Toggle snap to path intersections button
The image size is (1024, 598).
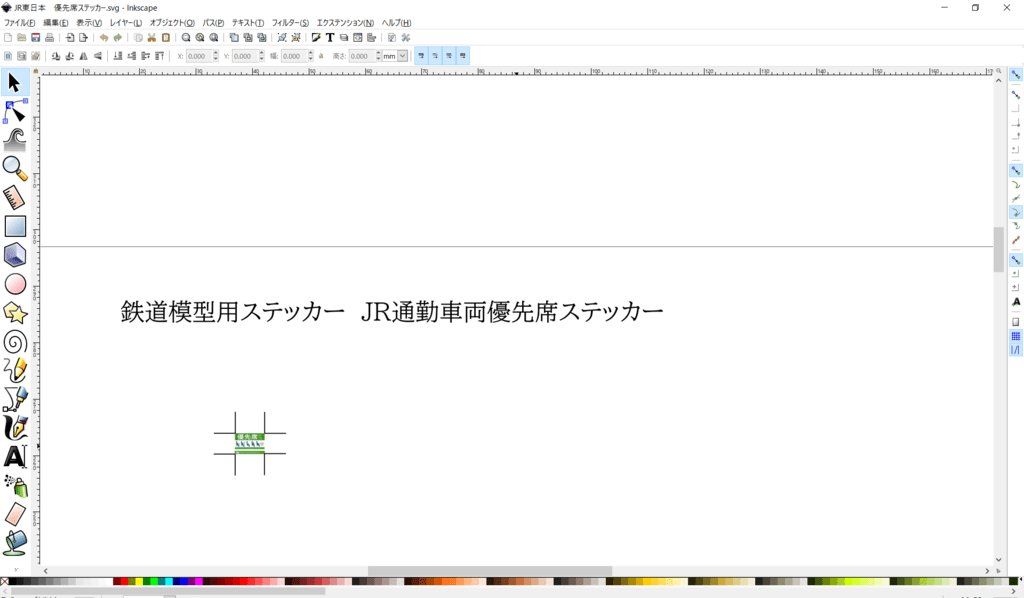click(1016, 198)
